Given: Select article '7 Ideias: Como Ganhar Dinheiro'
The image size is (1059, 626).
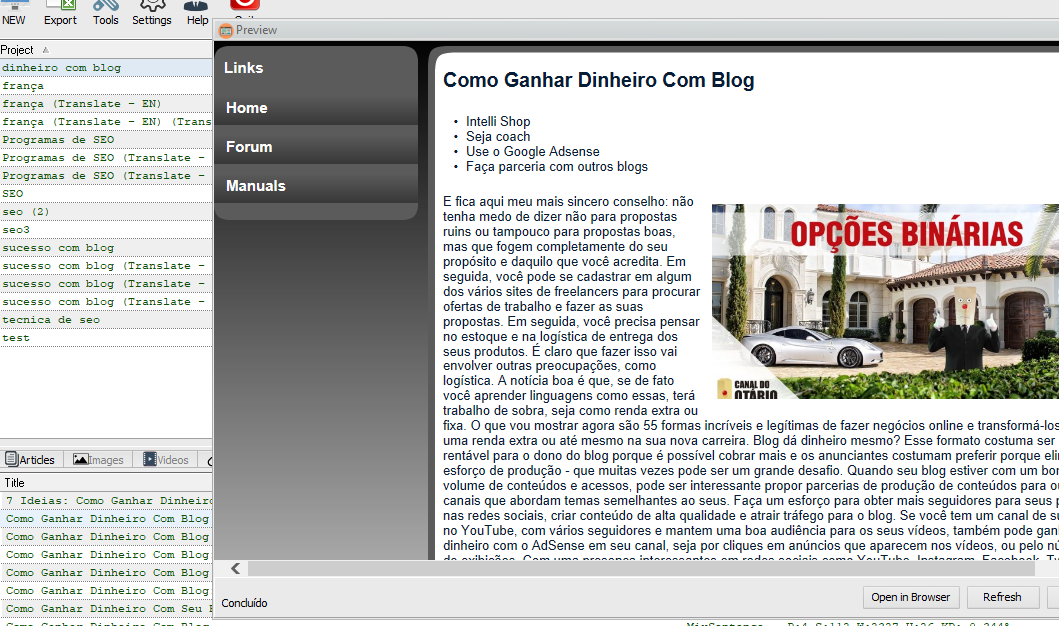Looking at the screenshot, I should [x=106, y=500].
